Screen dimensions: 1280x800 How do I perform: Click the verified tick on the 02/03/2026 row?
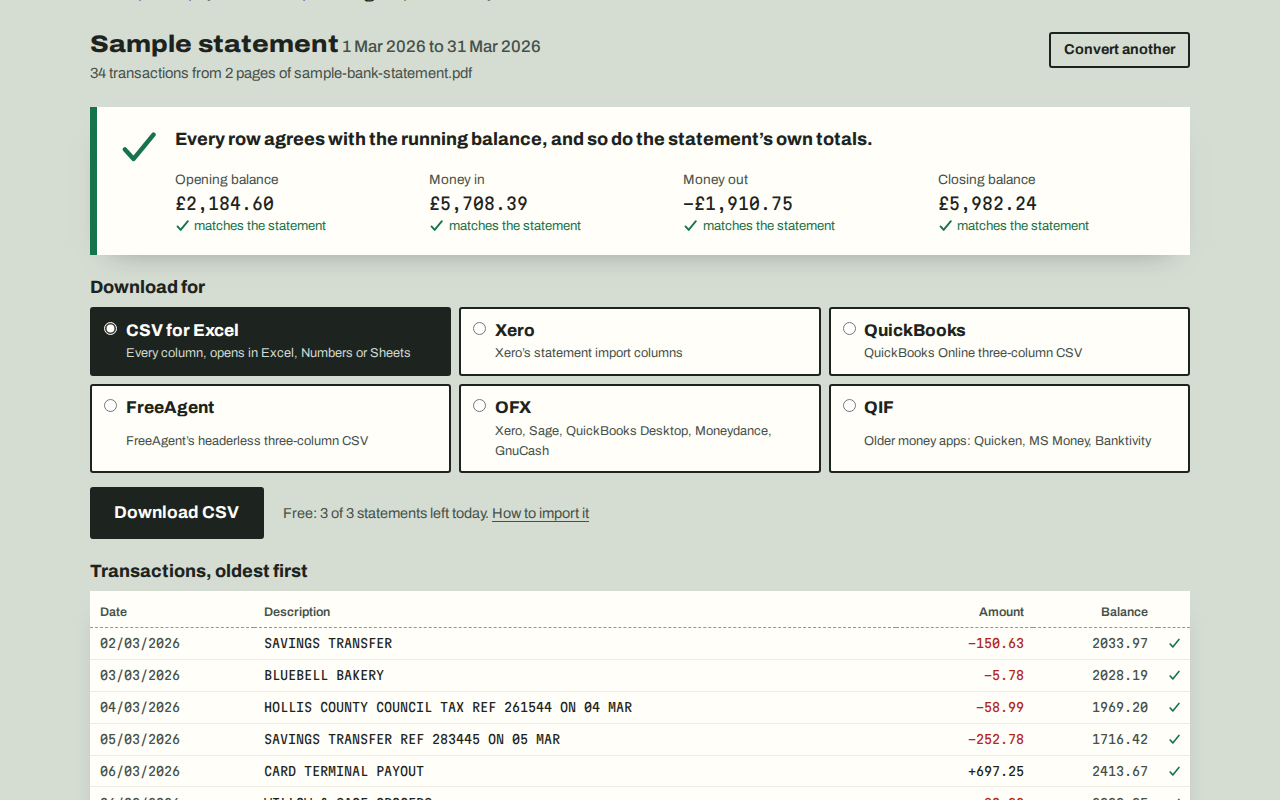(1174, 644)
